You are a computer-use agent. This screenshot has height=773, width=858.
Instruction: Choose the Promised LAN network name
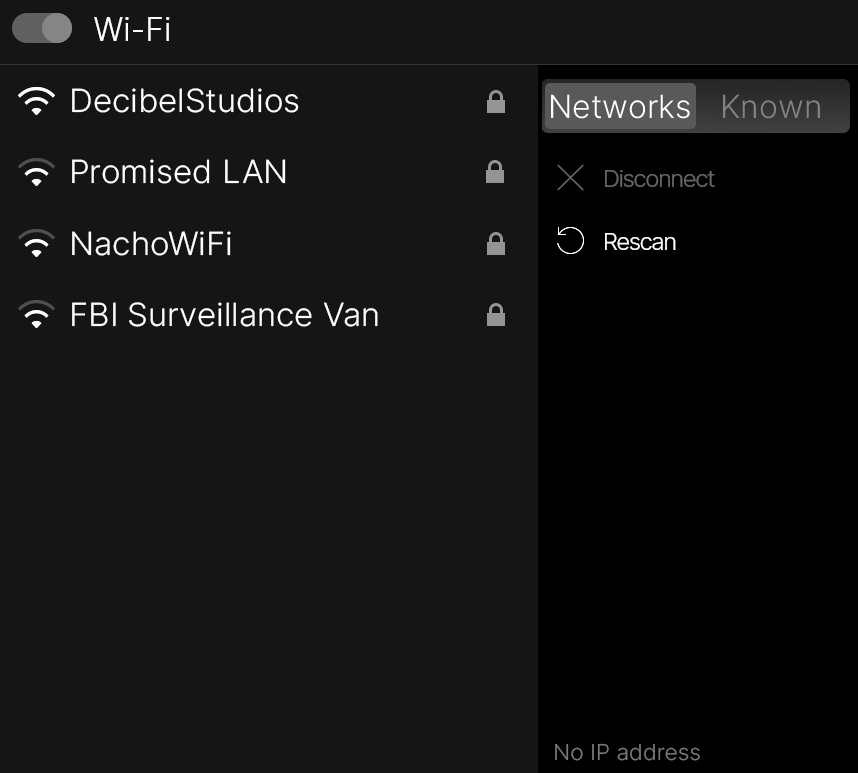coord(178,173)
